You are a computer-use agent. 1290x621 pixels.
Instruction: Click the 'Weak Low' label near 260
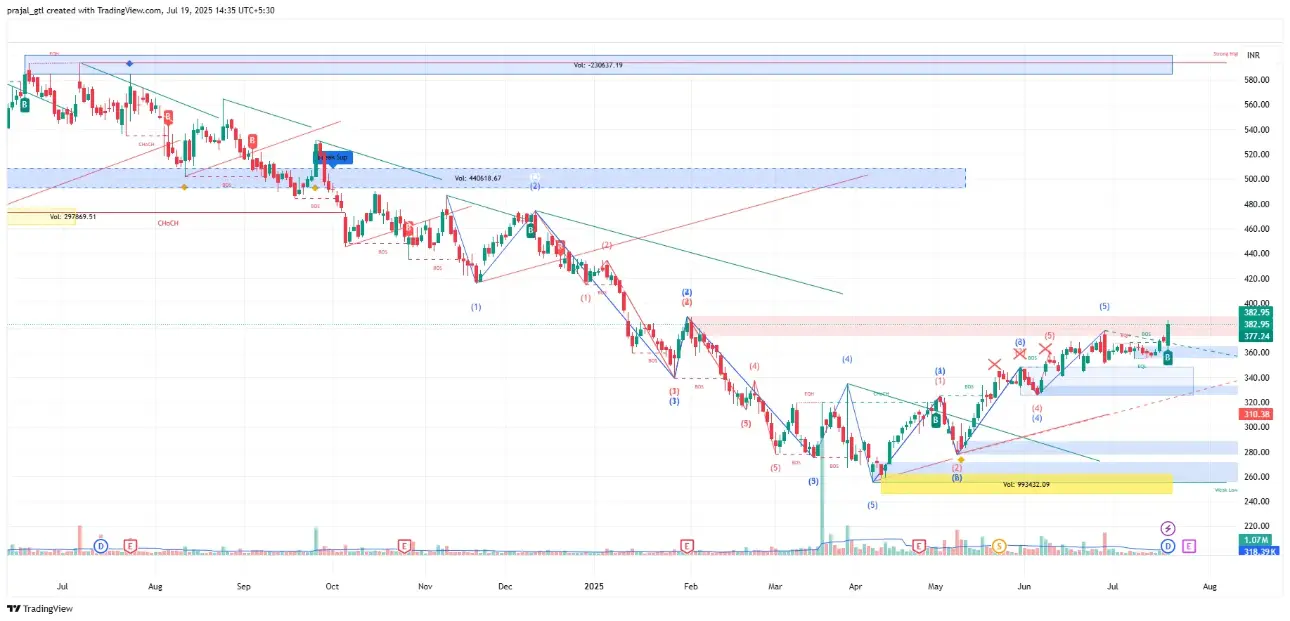(x=1226, y=490)
